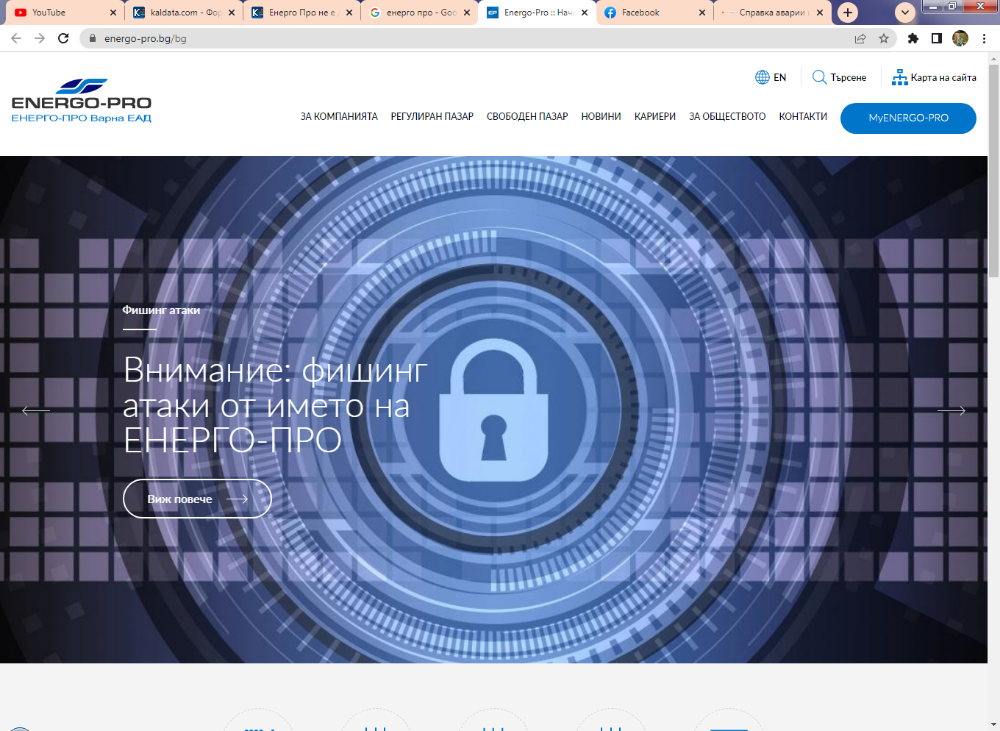Bookmark this page with the star

883,38
